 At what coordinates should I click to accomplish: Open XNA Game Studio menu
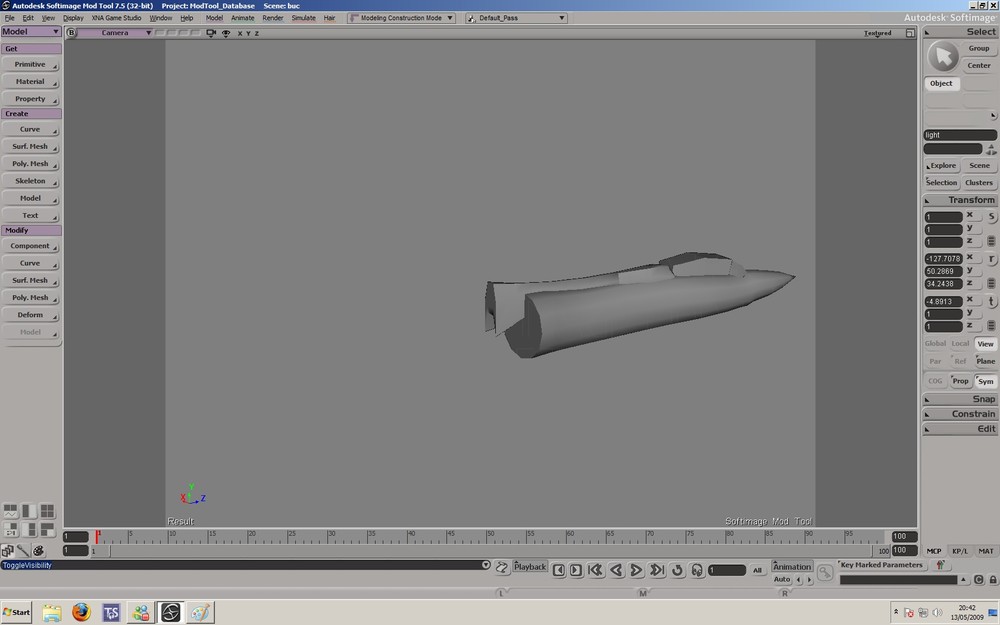tap(116, 18)
